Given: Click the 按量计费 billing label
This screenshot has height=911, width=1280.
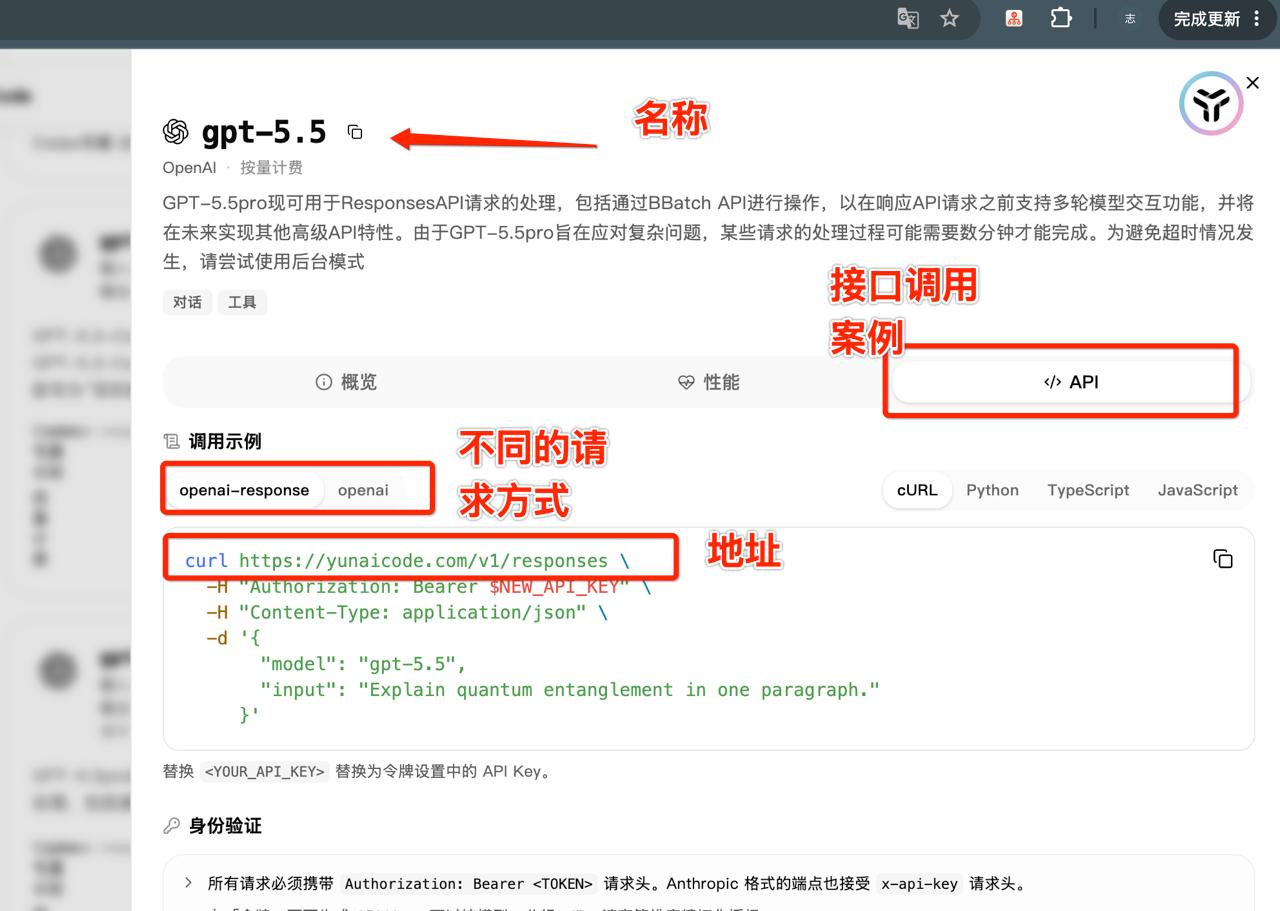Looking at the screenshot, I should (x=271, y=168).
